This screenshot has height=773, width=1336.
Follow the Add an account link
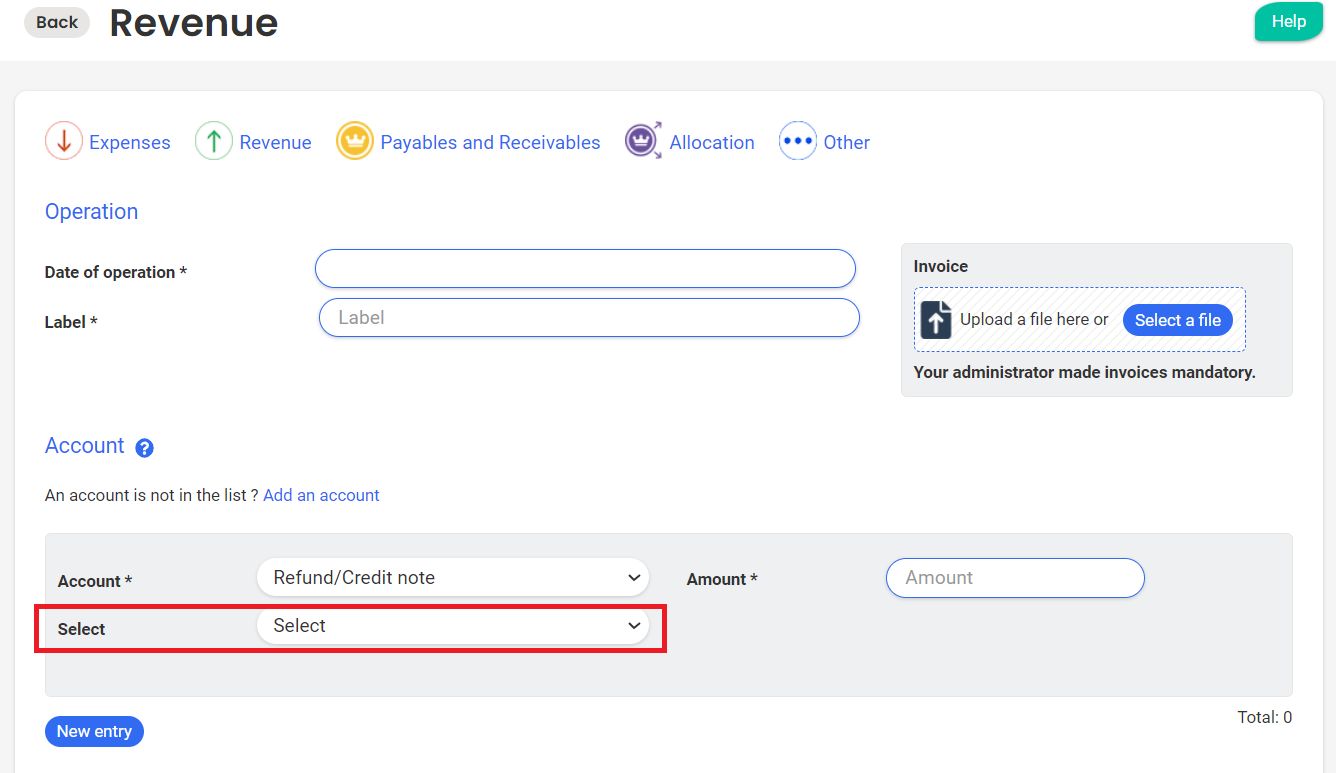point(321,495)
